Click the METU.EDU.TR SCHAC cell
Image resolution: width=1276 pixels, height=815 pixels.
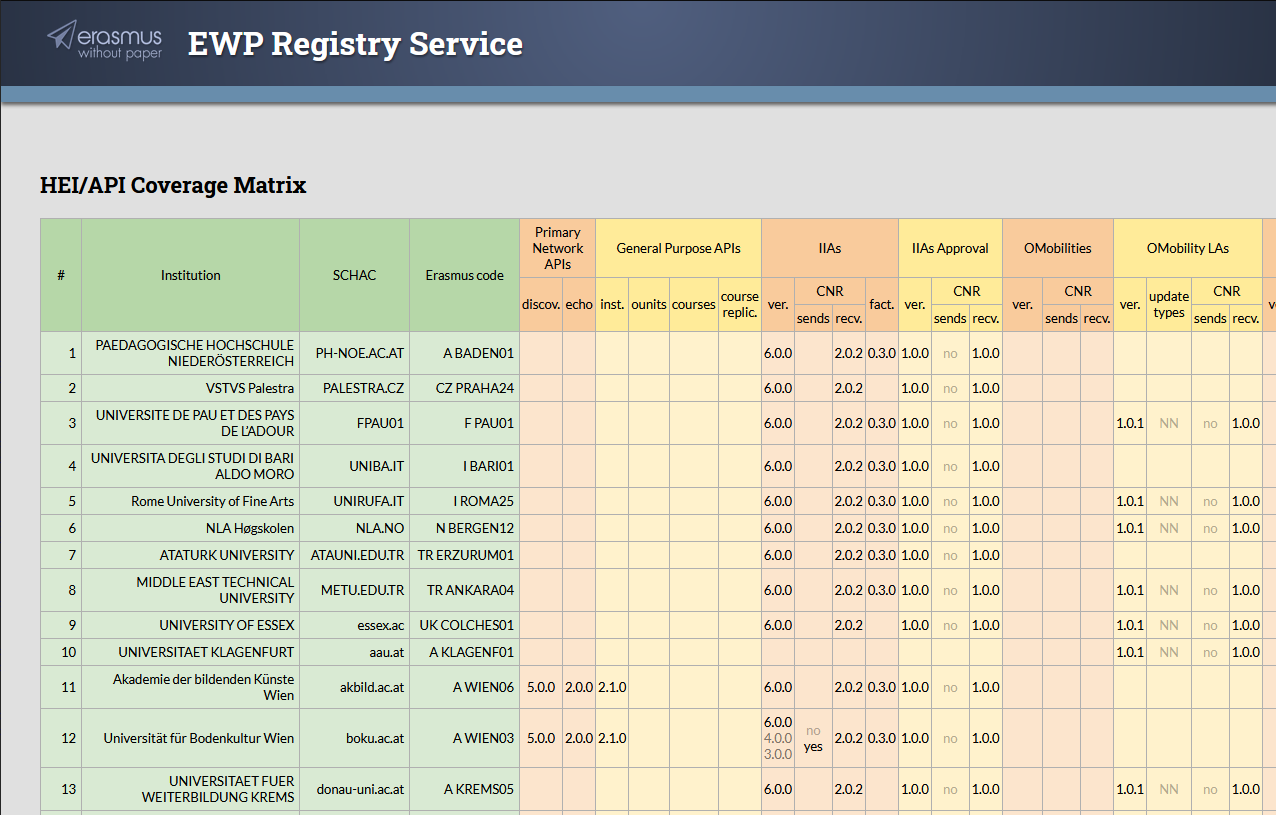(x=354, y=590)
